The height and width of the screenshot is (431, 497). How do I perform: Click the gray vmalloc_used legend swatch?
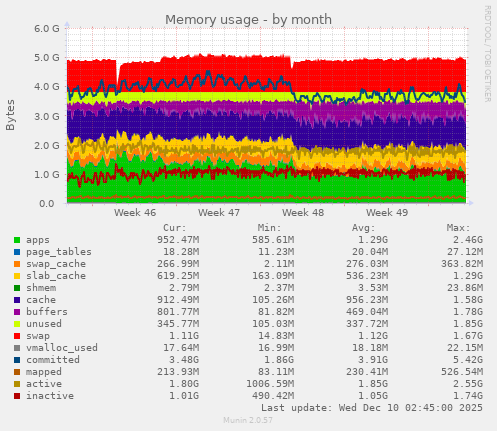click(x=17, y=348)
